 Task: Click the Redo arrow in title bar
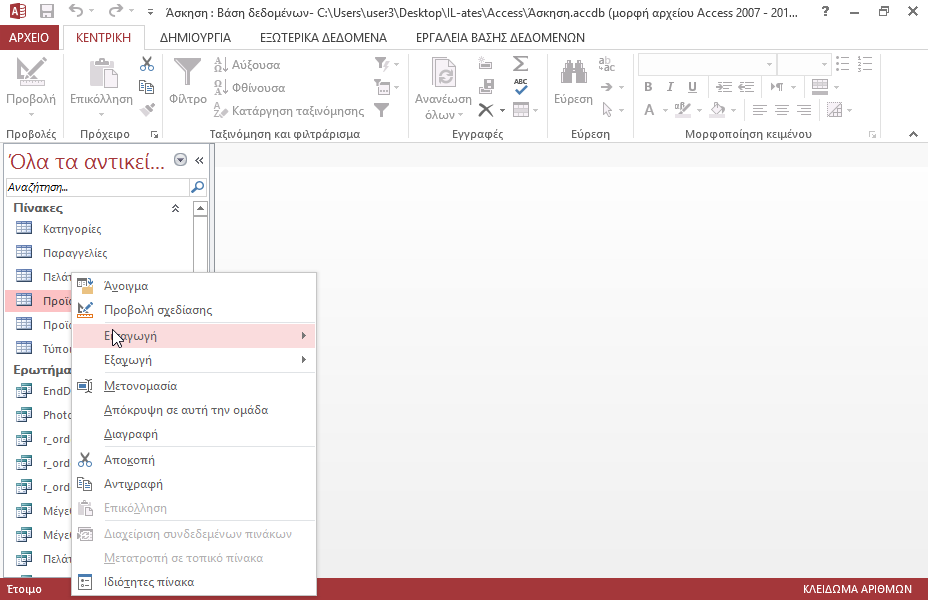click(x=116, y=11)
